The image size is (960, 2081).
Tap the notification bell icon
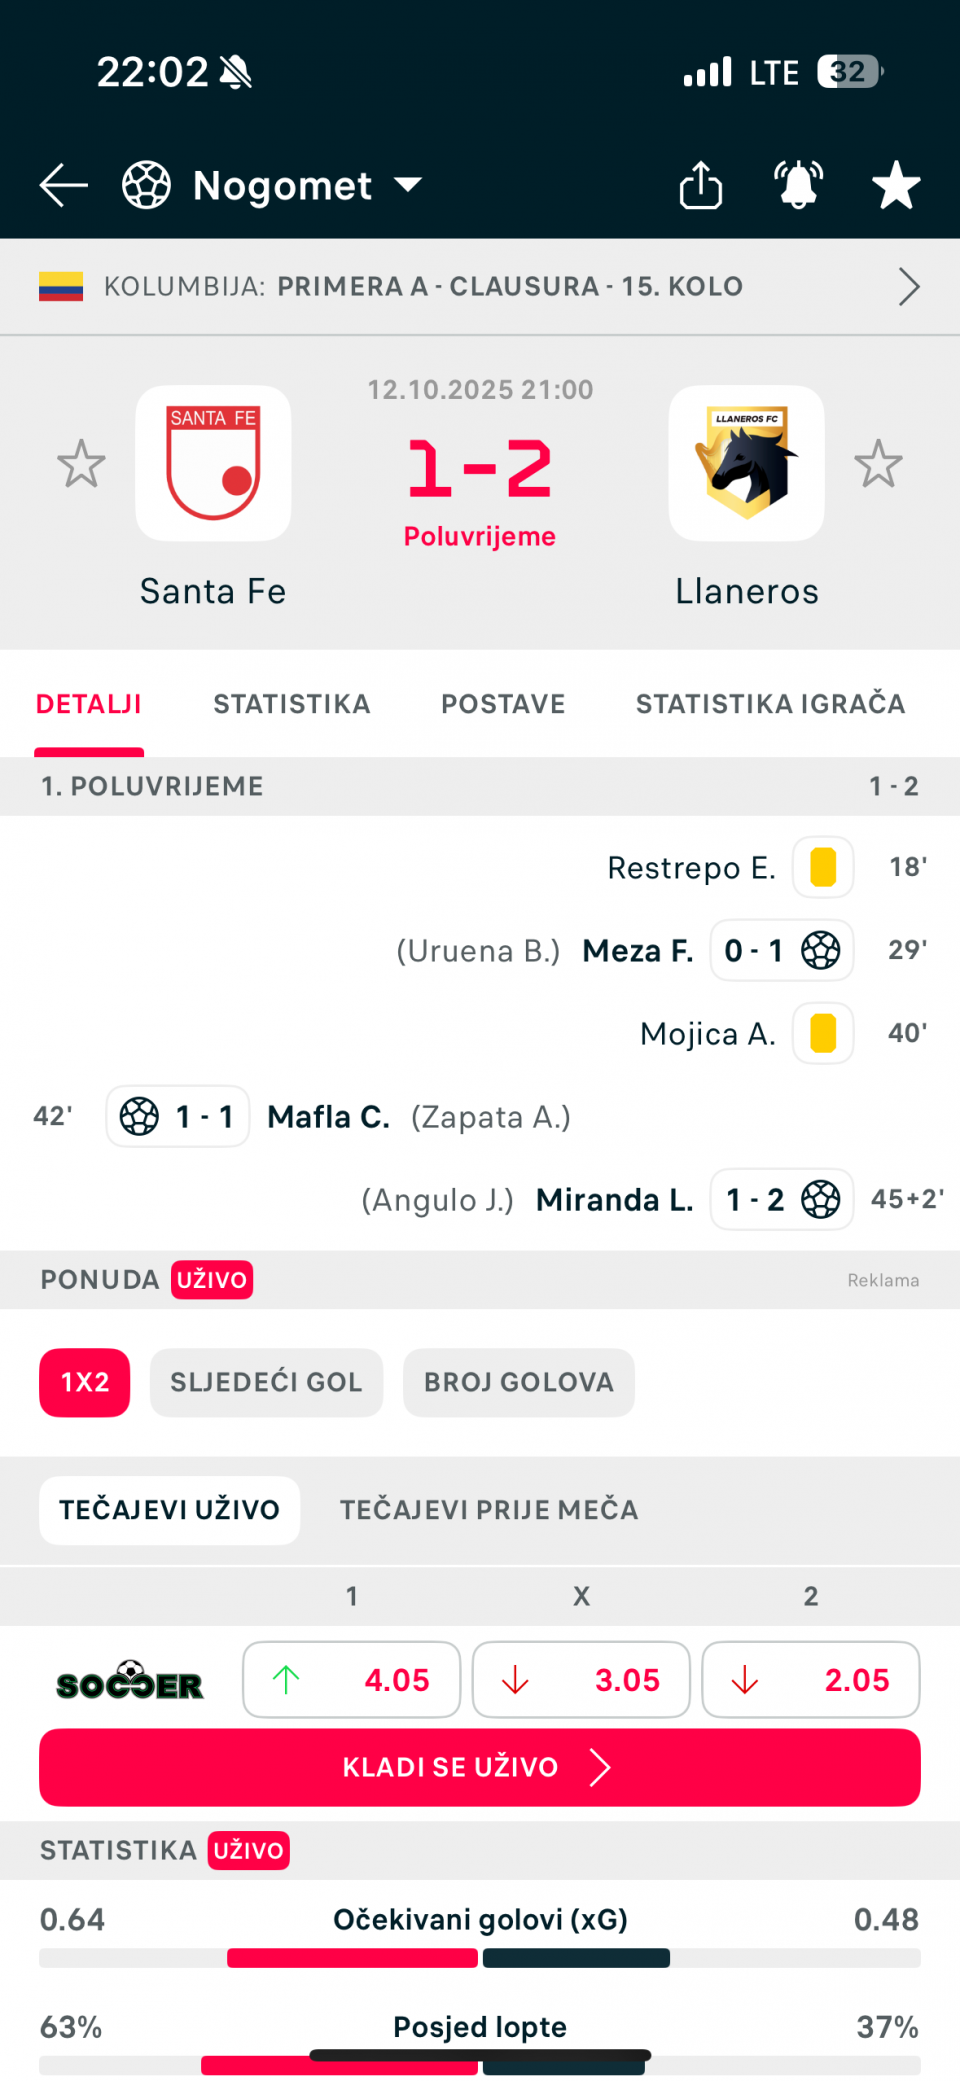click(798, 185)
